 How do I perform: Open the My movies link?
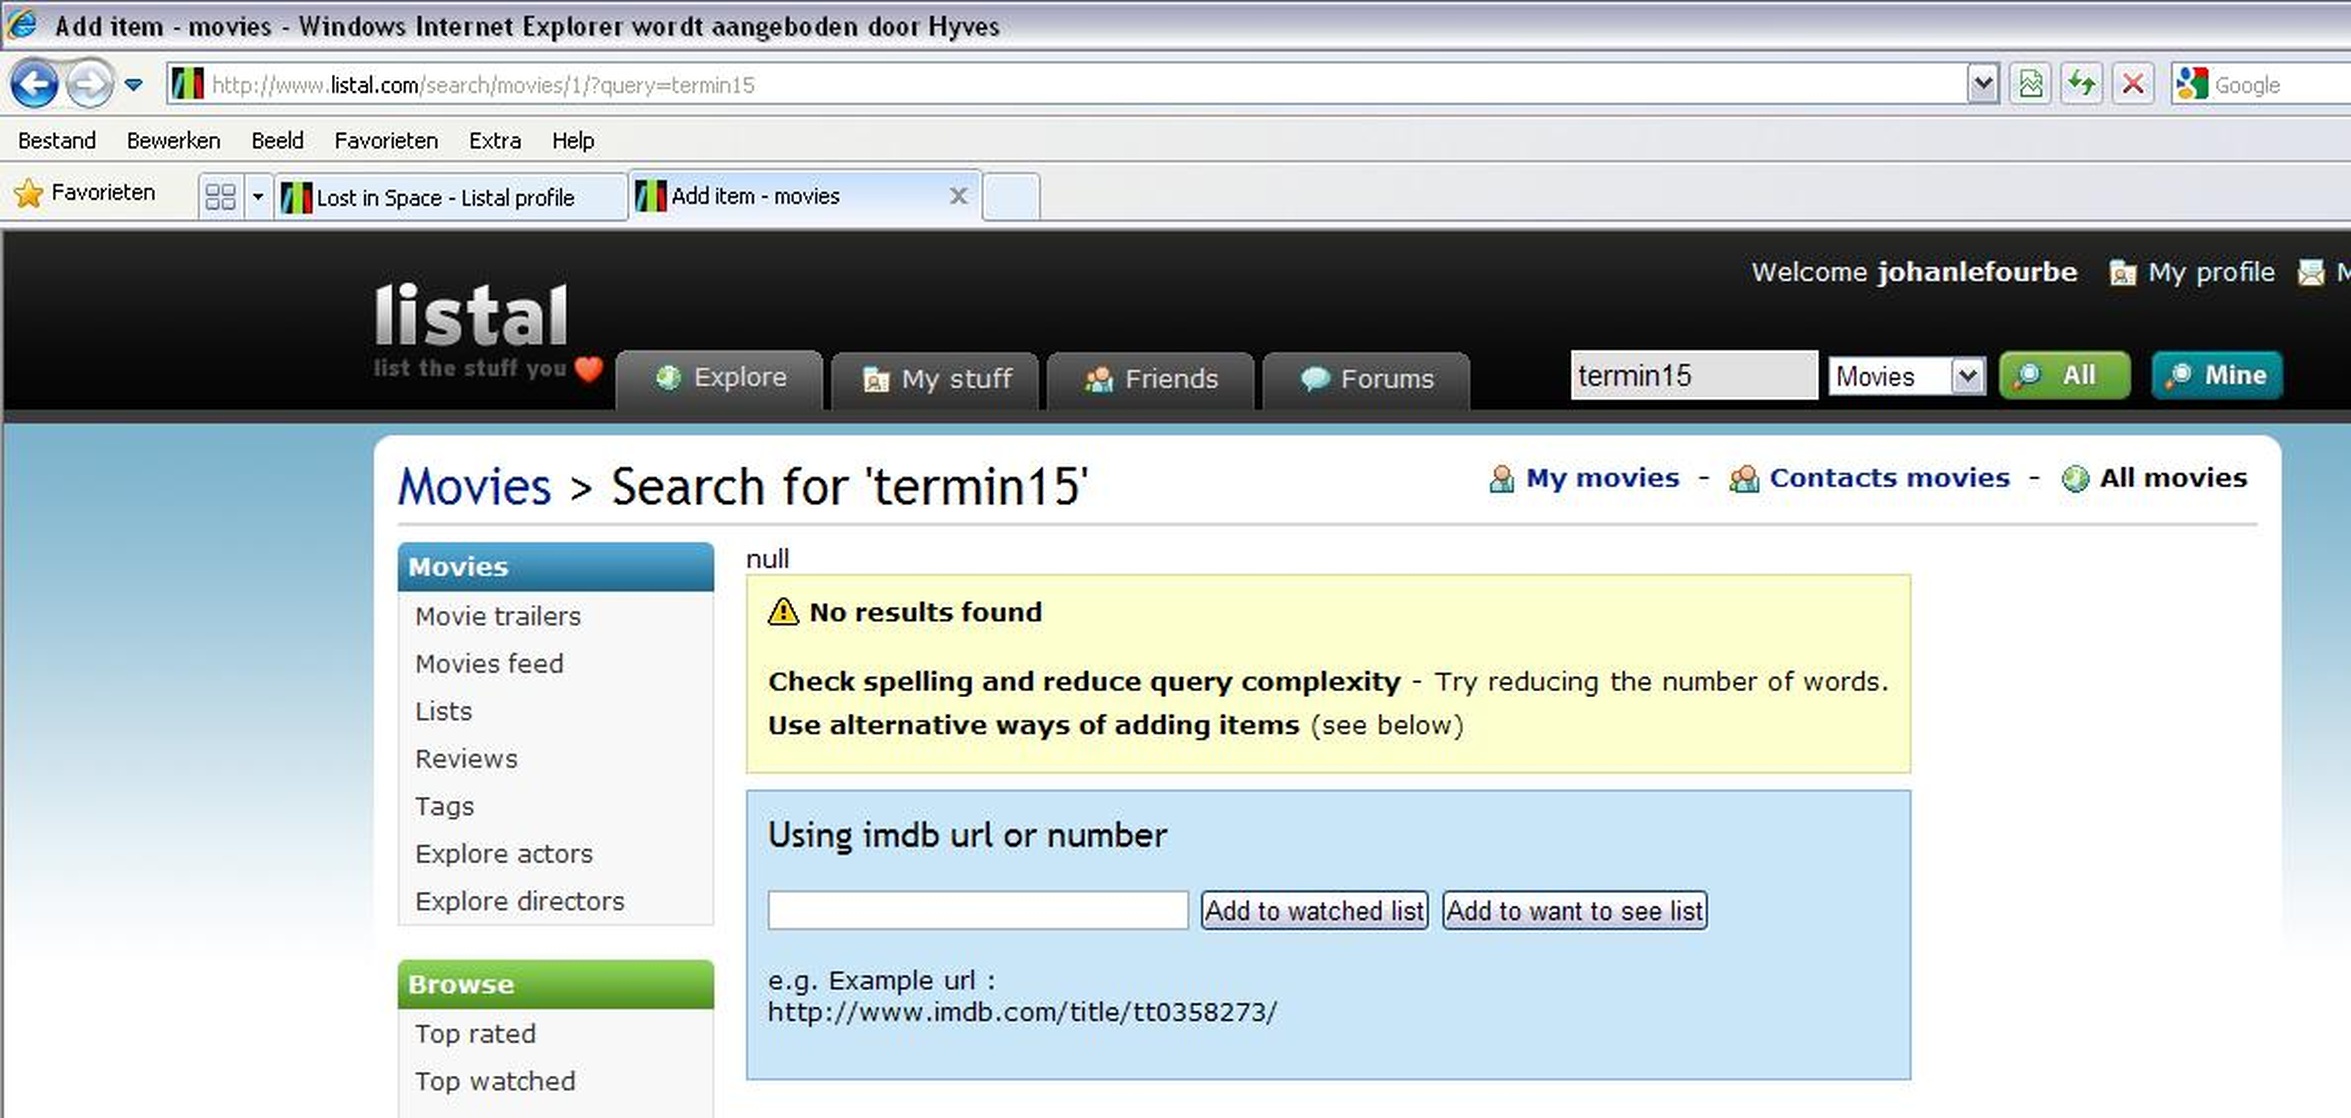pyautogui.click(x=1602, y=478)
